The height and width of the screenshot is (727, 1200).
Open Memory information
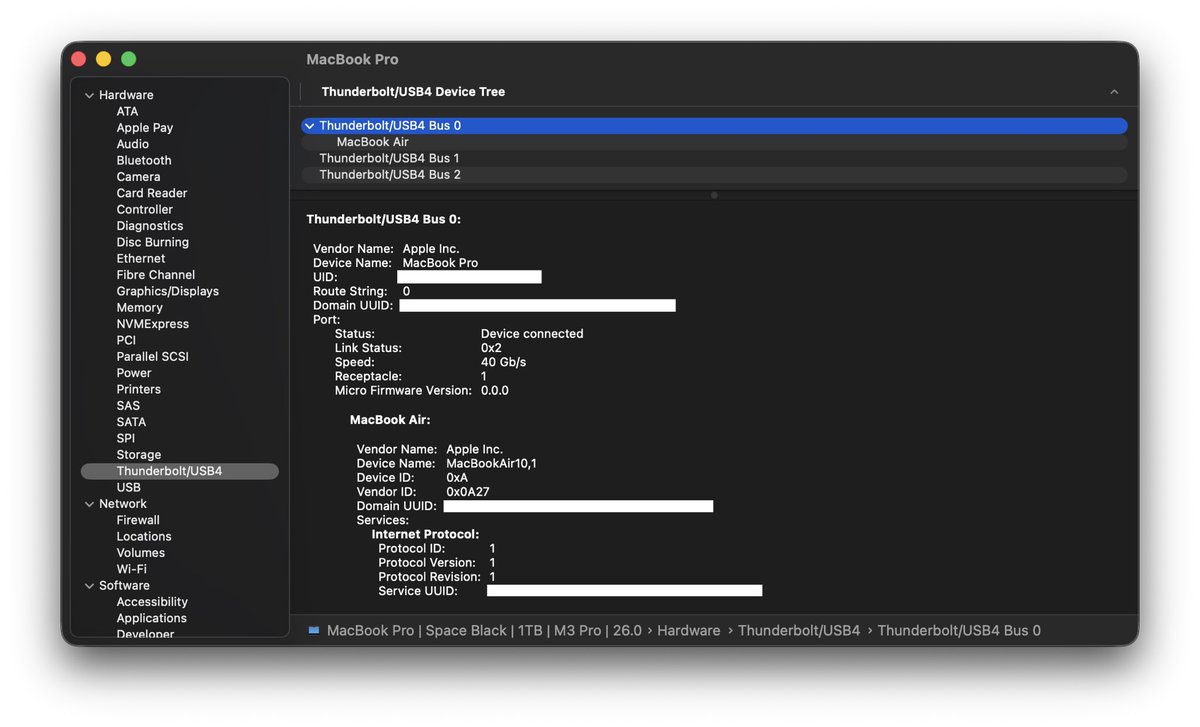140,308
